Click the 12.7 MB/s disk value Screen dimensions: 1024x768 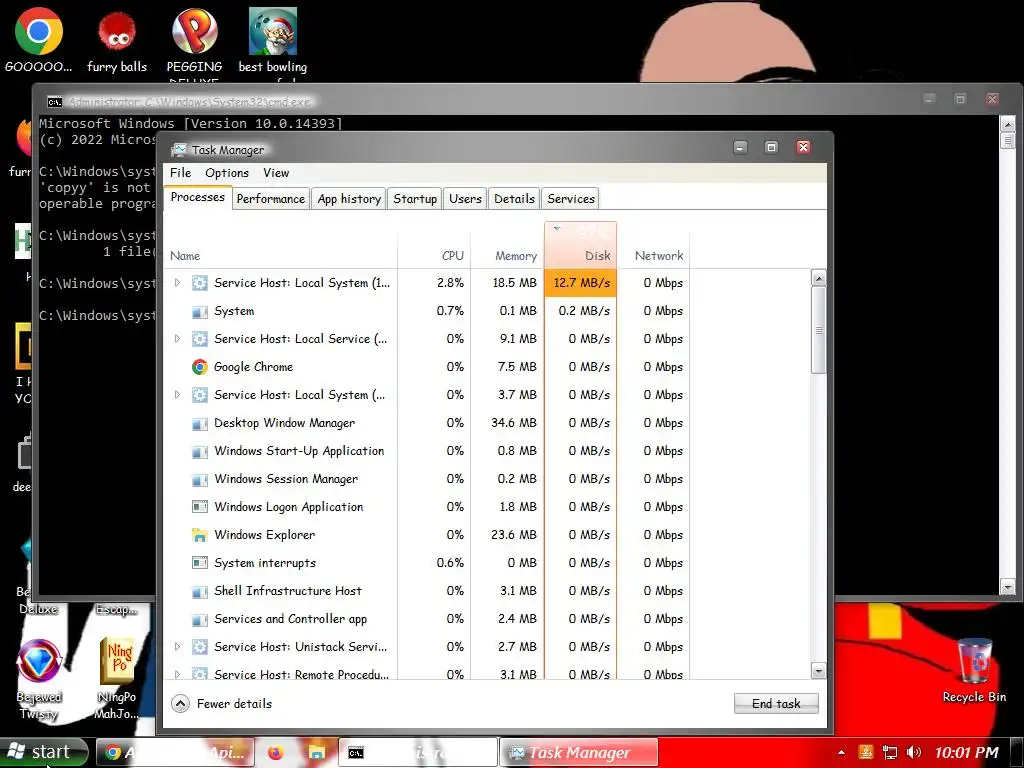pyautogui.click(x=581, y=283)
